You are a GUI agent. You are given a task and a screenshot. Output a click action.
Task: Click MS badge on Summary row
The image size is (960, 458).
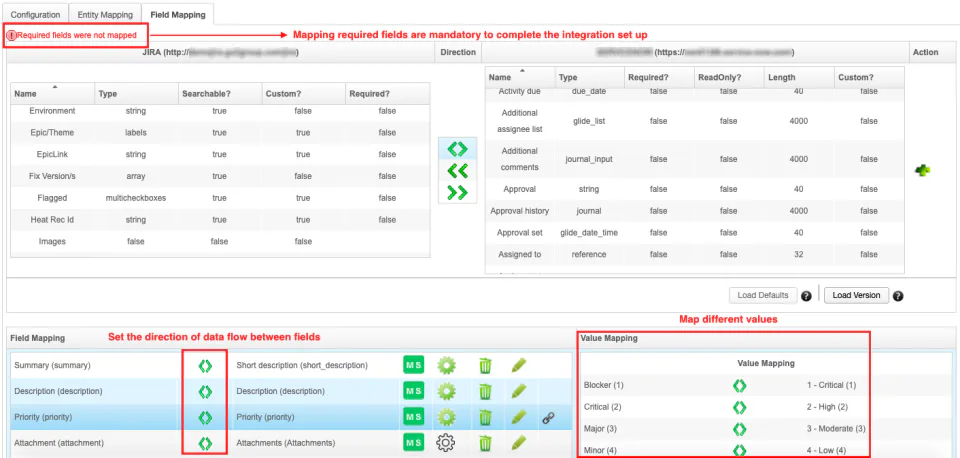click(x=413, y=365)
